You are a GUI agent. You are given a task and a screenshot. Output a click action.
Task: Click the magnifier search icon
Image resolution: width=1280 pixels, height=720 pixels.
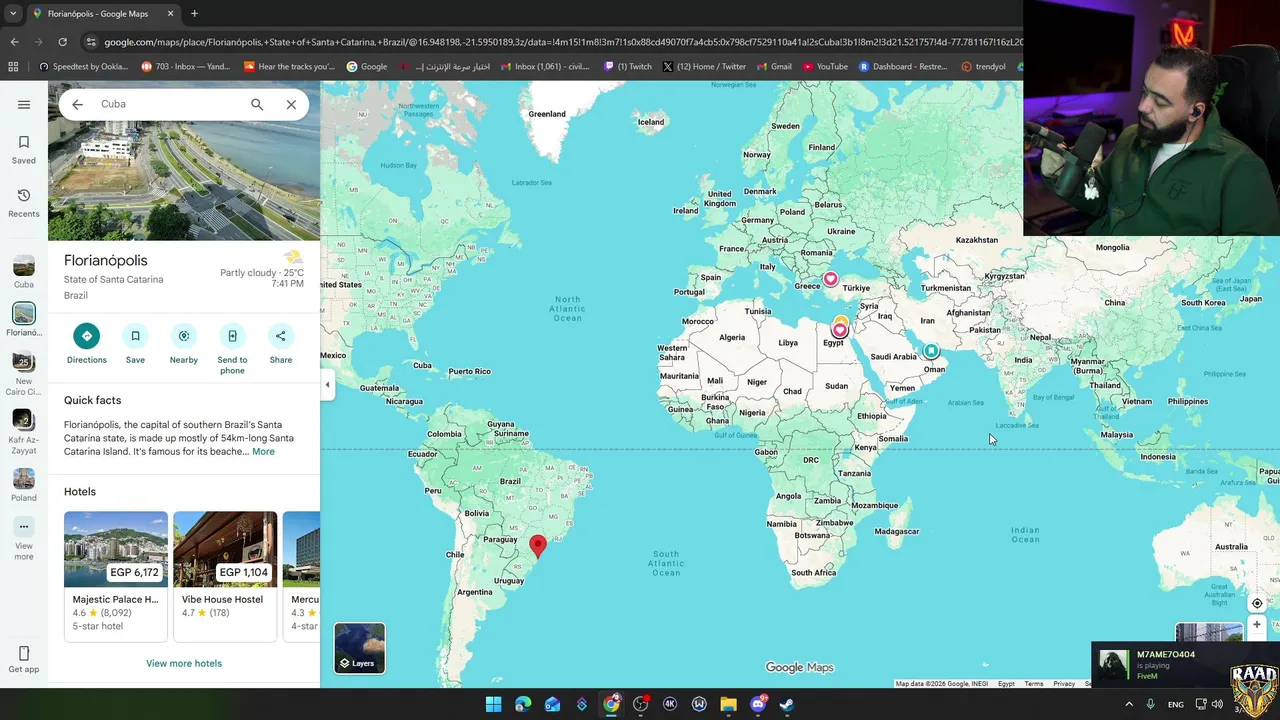pos(257,104)
